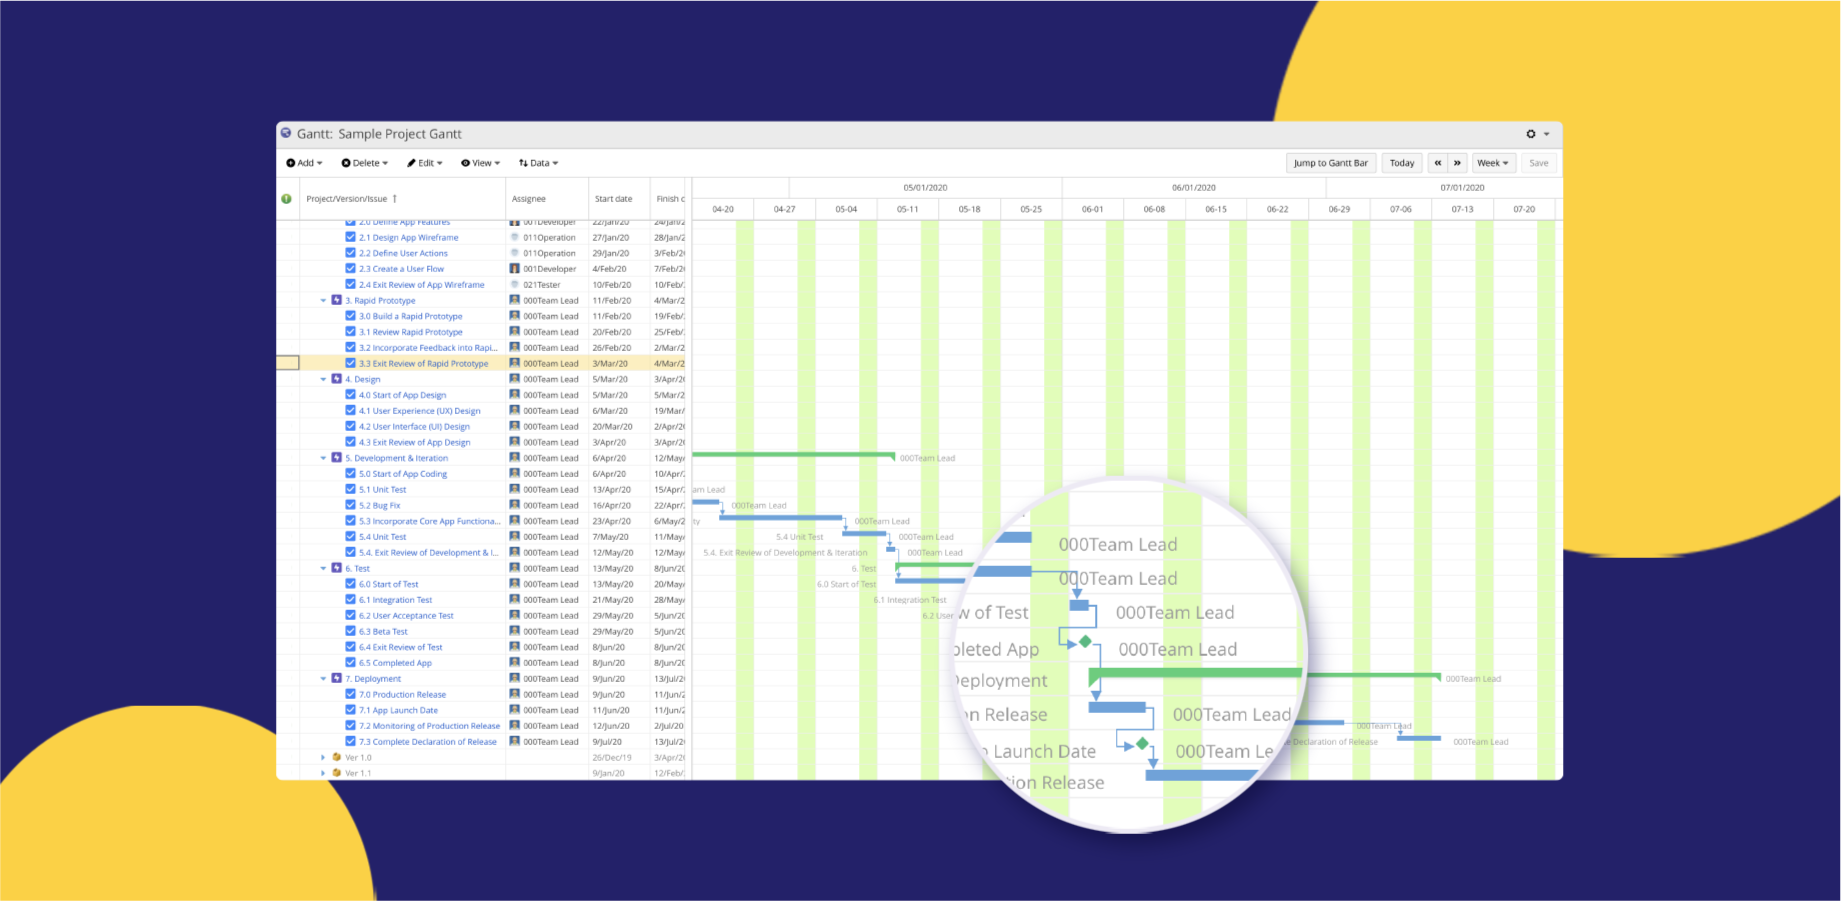Image resolution: width=1841 pixels, height=901 pixels.
Task: Open the View menu
Action: tap(481, 163)
